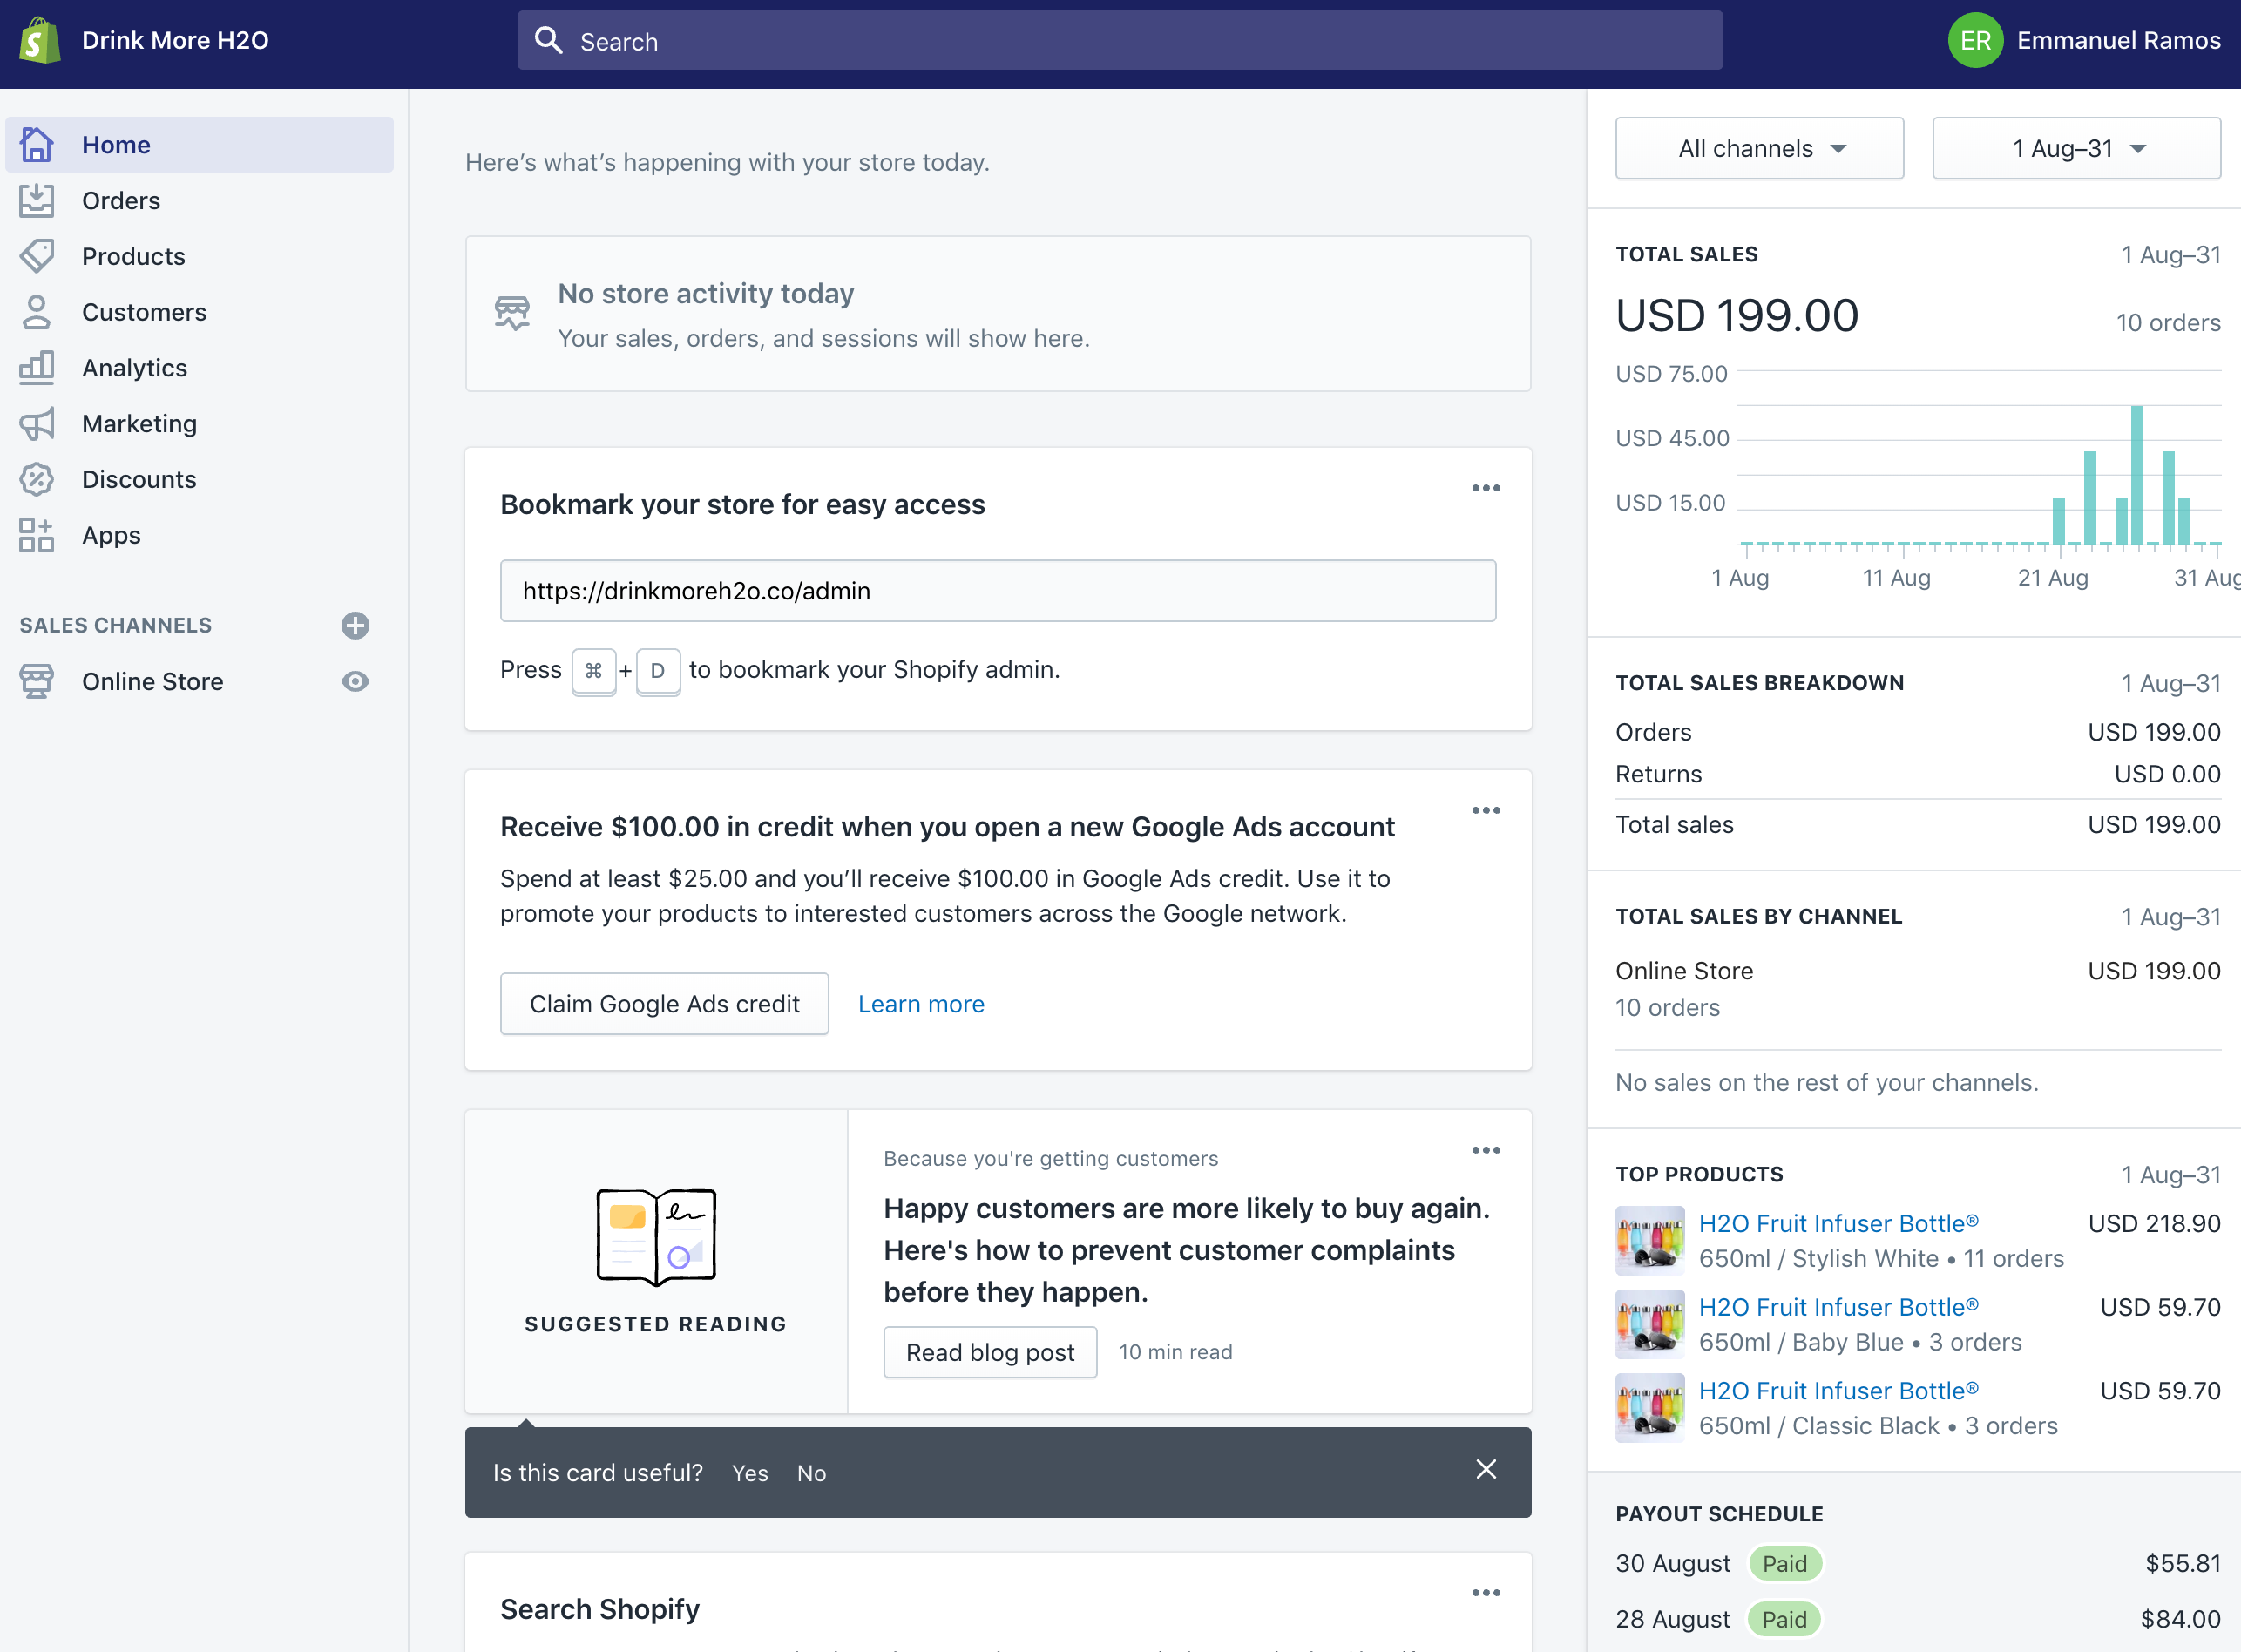Open the Learn more link

click(x=921, y=1004)
